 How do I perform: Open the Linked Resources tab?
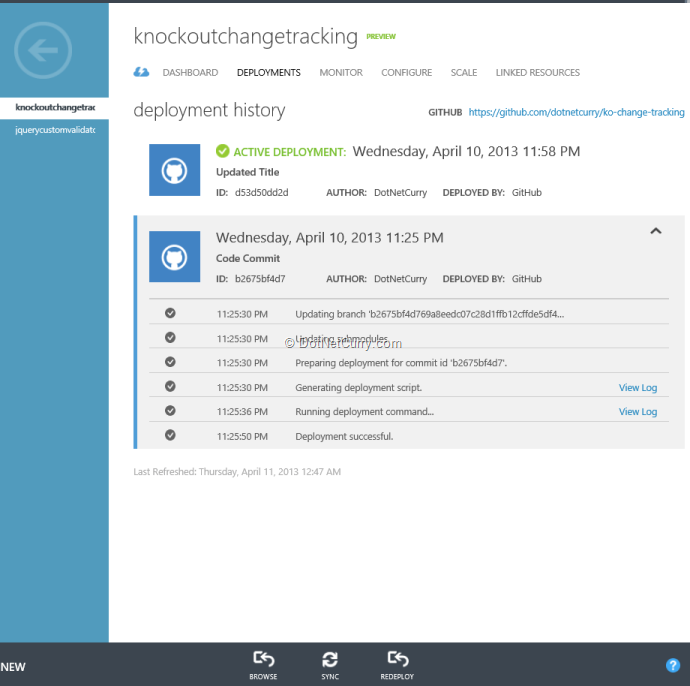[537, 73]
